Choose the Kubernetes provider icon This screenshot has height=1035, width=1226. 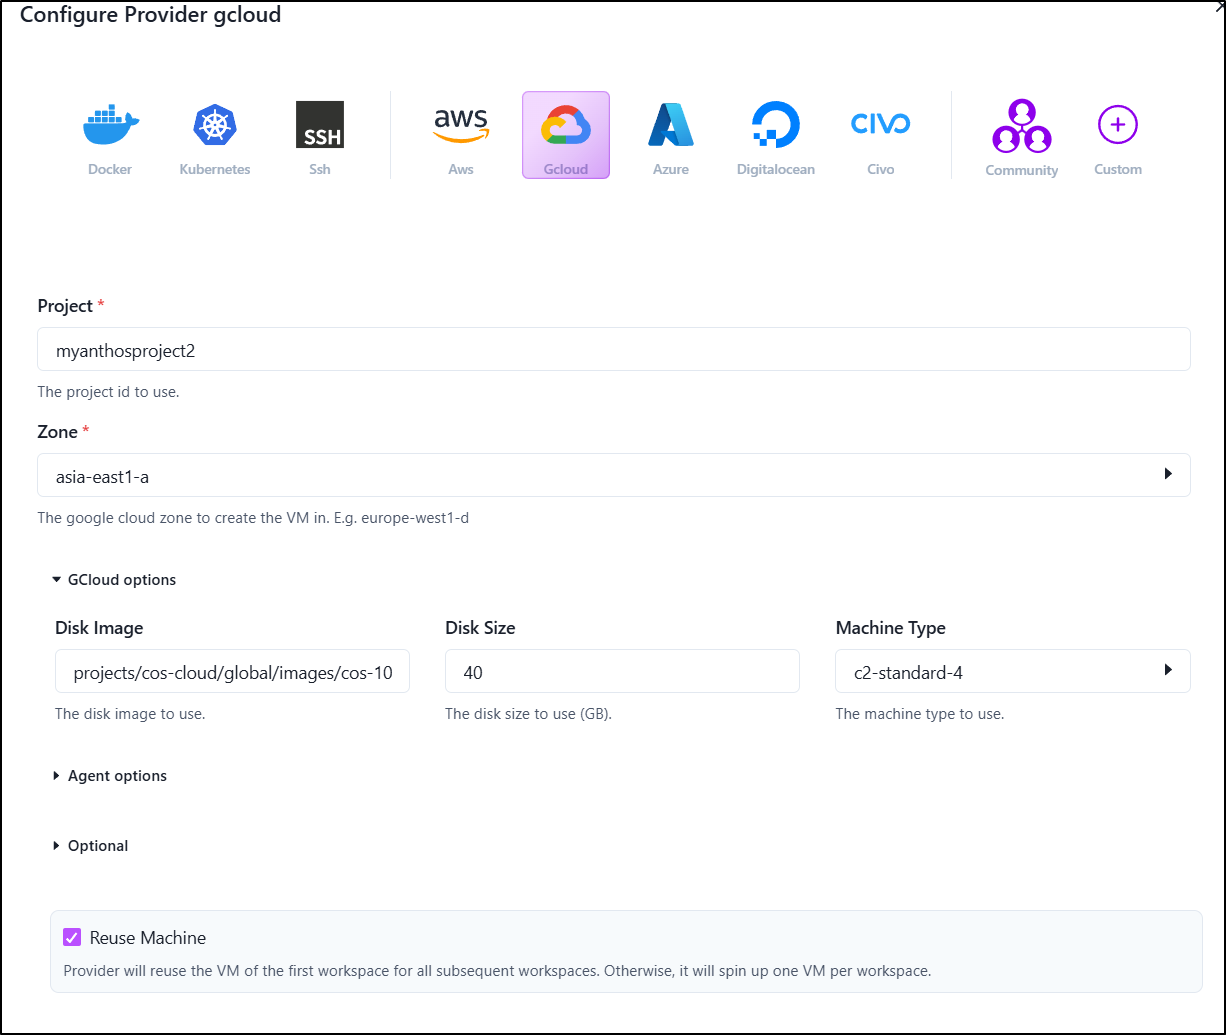click(x=215, y=135)
